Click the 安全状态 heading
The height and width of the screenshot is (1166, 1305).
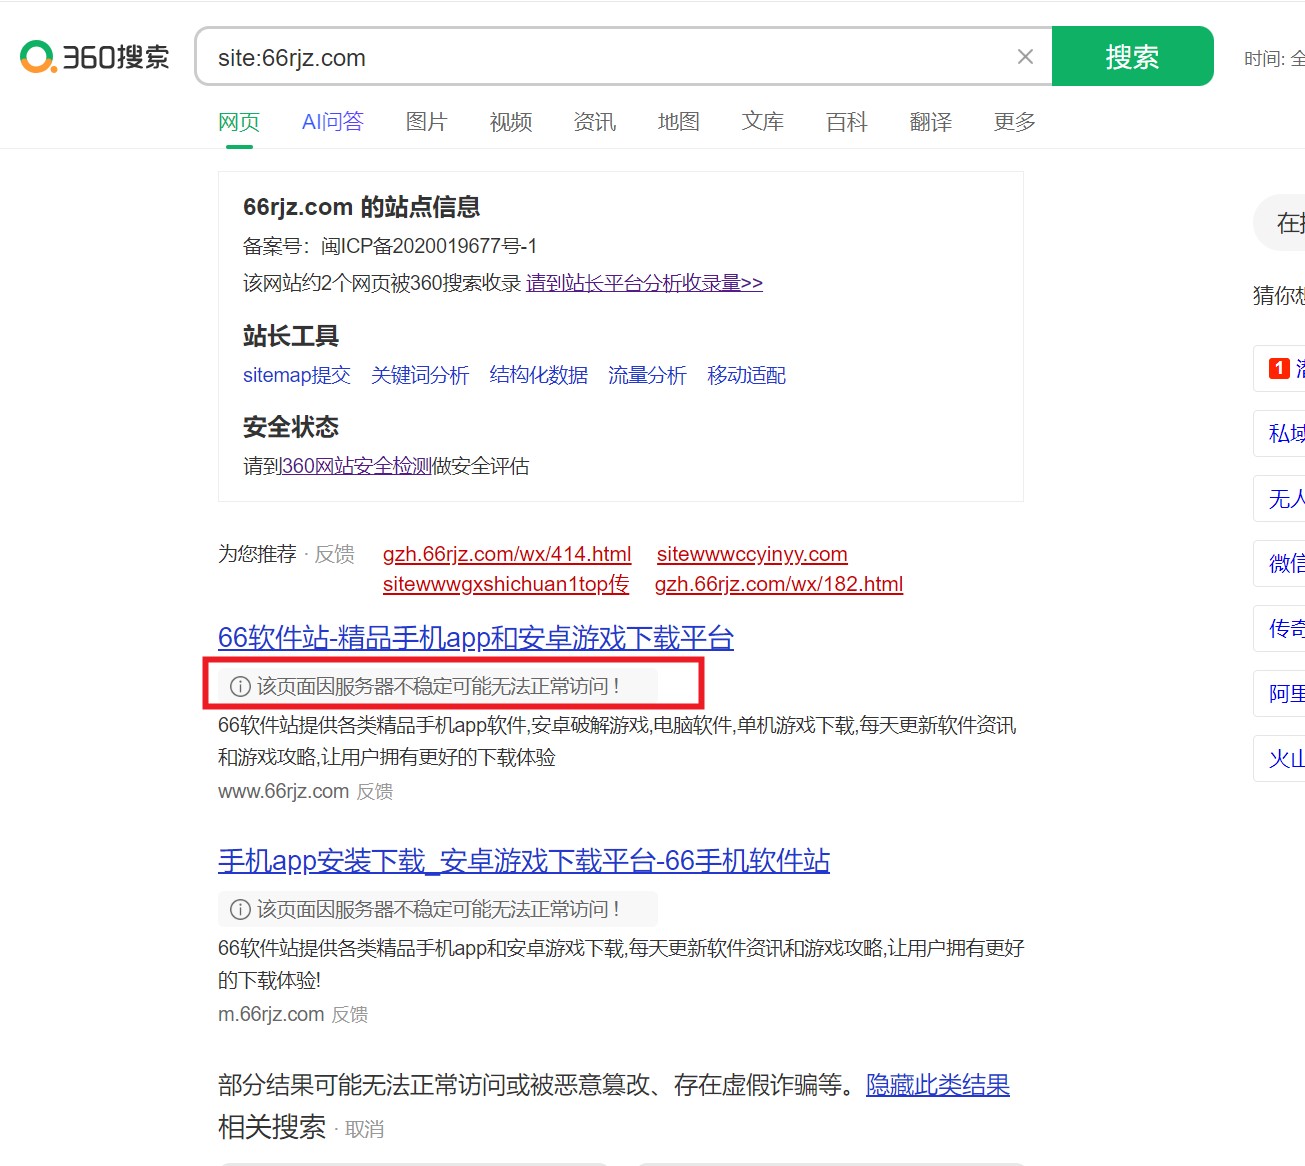click(x=291, y=427)
